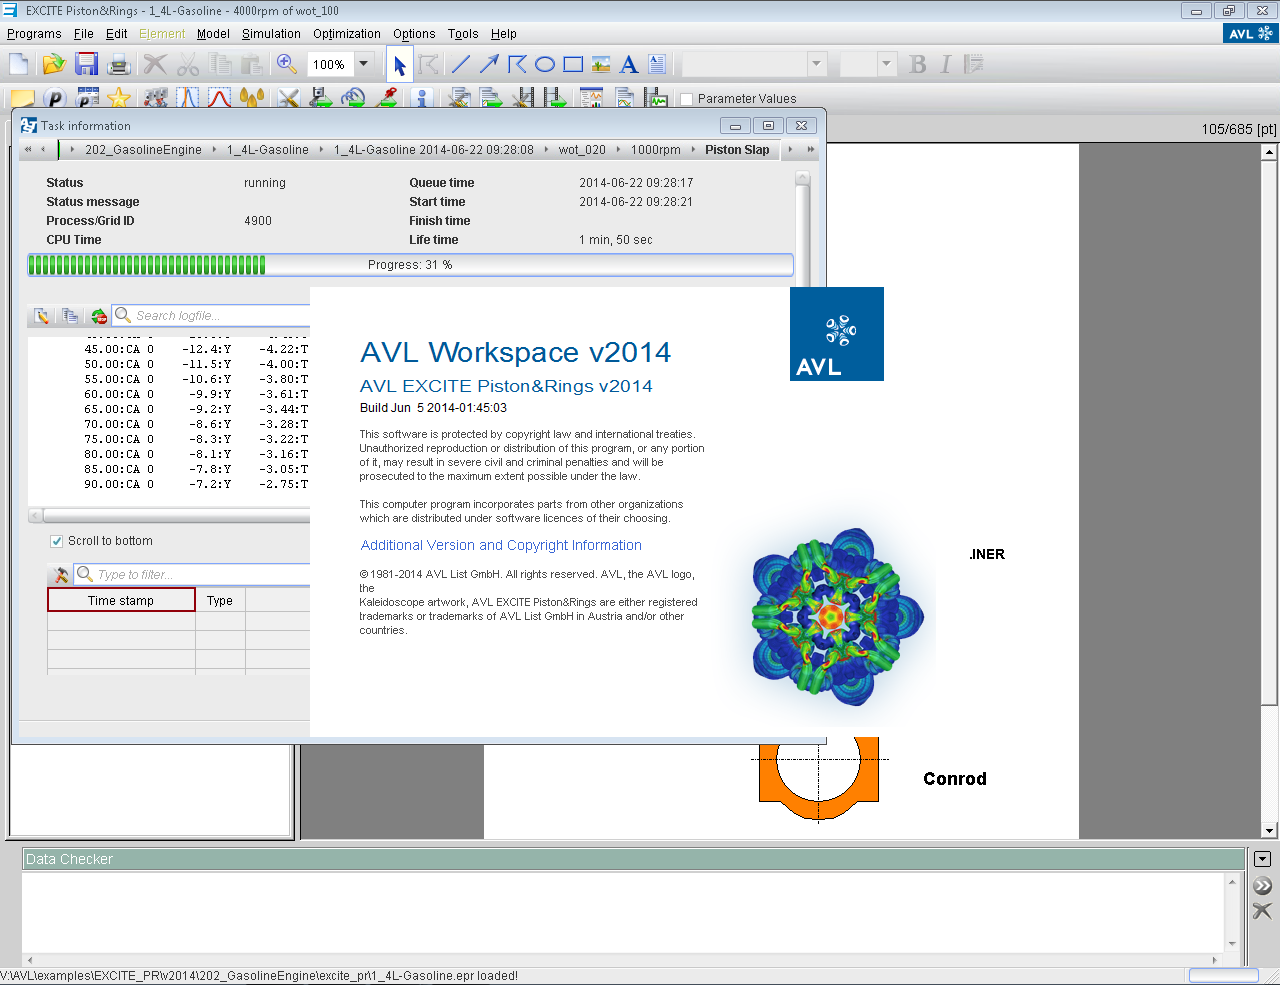Click the 'Type to filter' input field
Viewport: 1280px width, 985px height.
[192, 575]
